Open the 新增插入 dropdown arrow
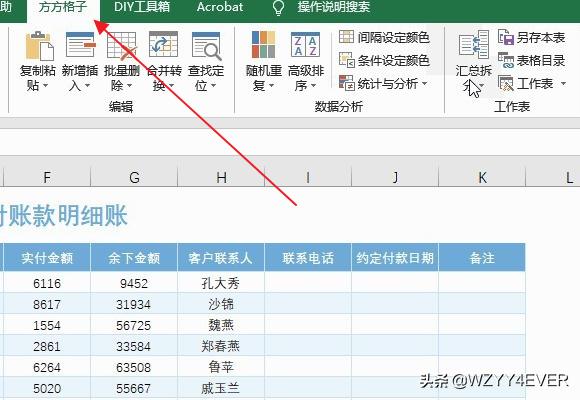This screenshot has width=580, height=400. [x=88, y=86]
